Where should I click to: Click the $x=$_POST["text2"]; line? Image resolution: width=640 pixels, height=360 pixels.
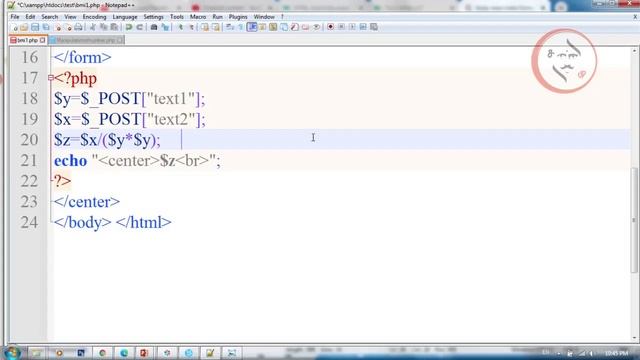point(130,120)
